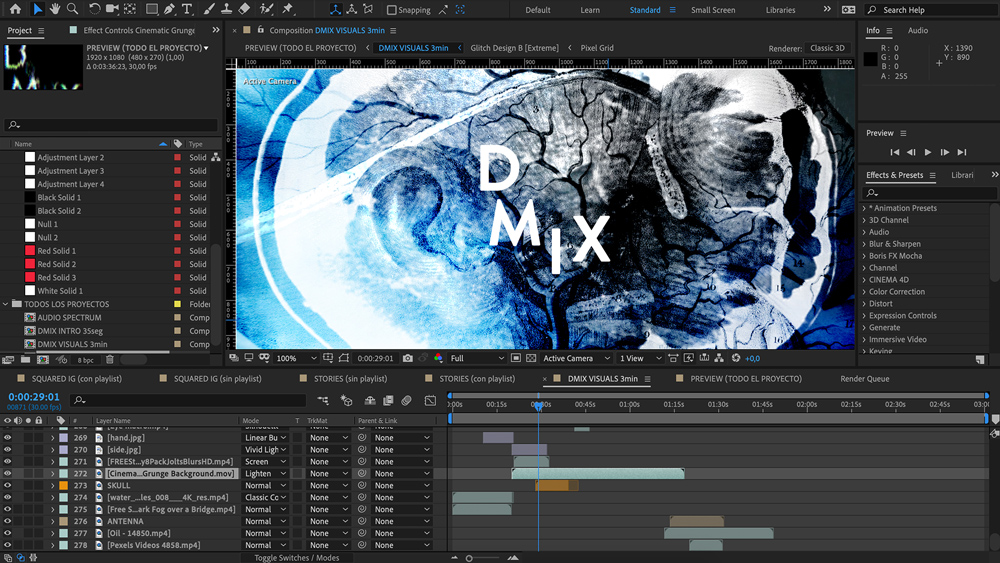
Task: Open the show channel RGB icon
Action: point(438,358)
